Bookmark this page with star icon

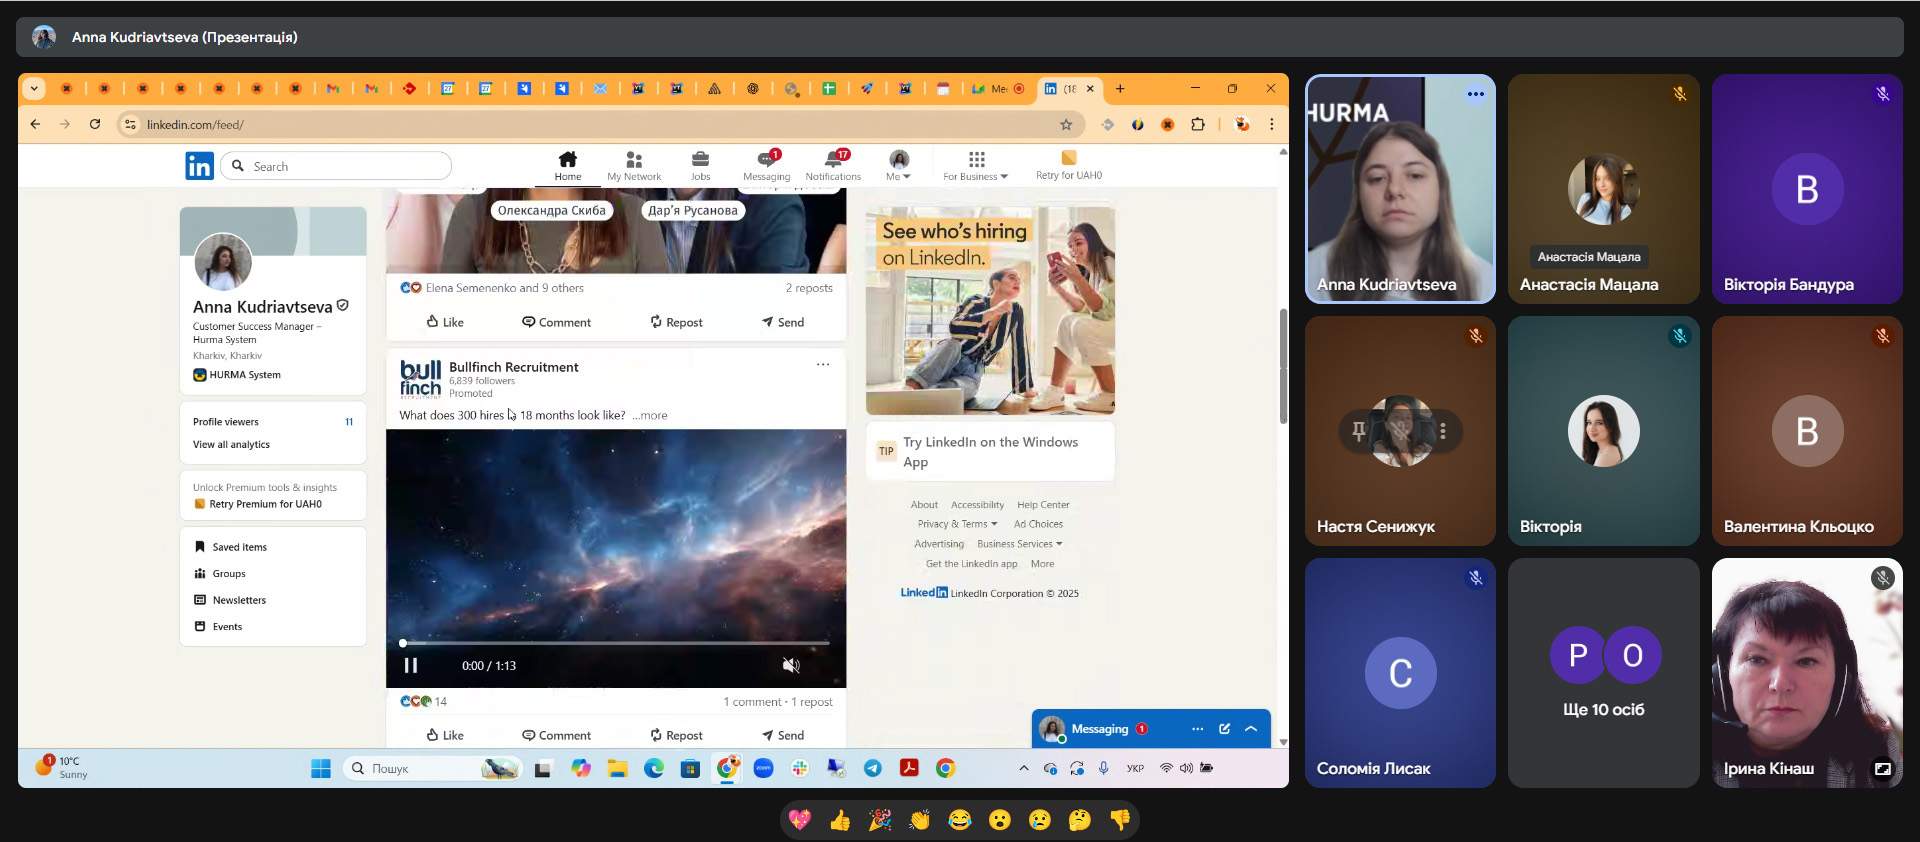[x=1066, y=125]
